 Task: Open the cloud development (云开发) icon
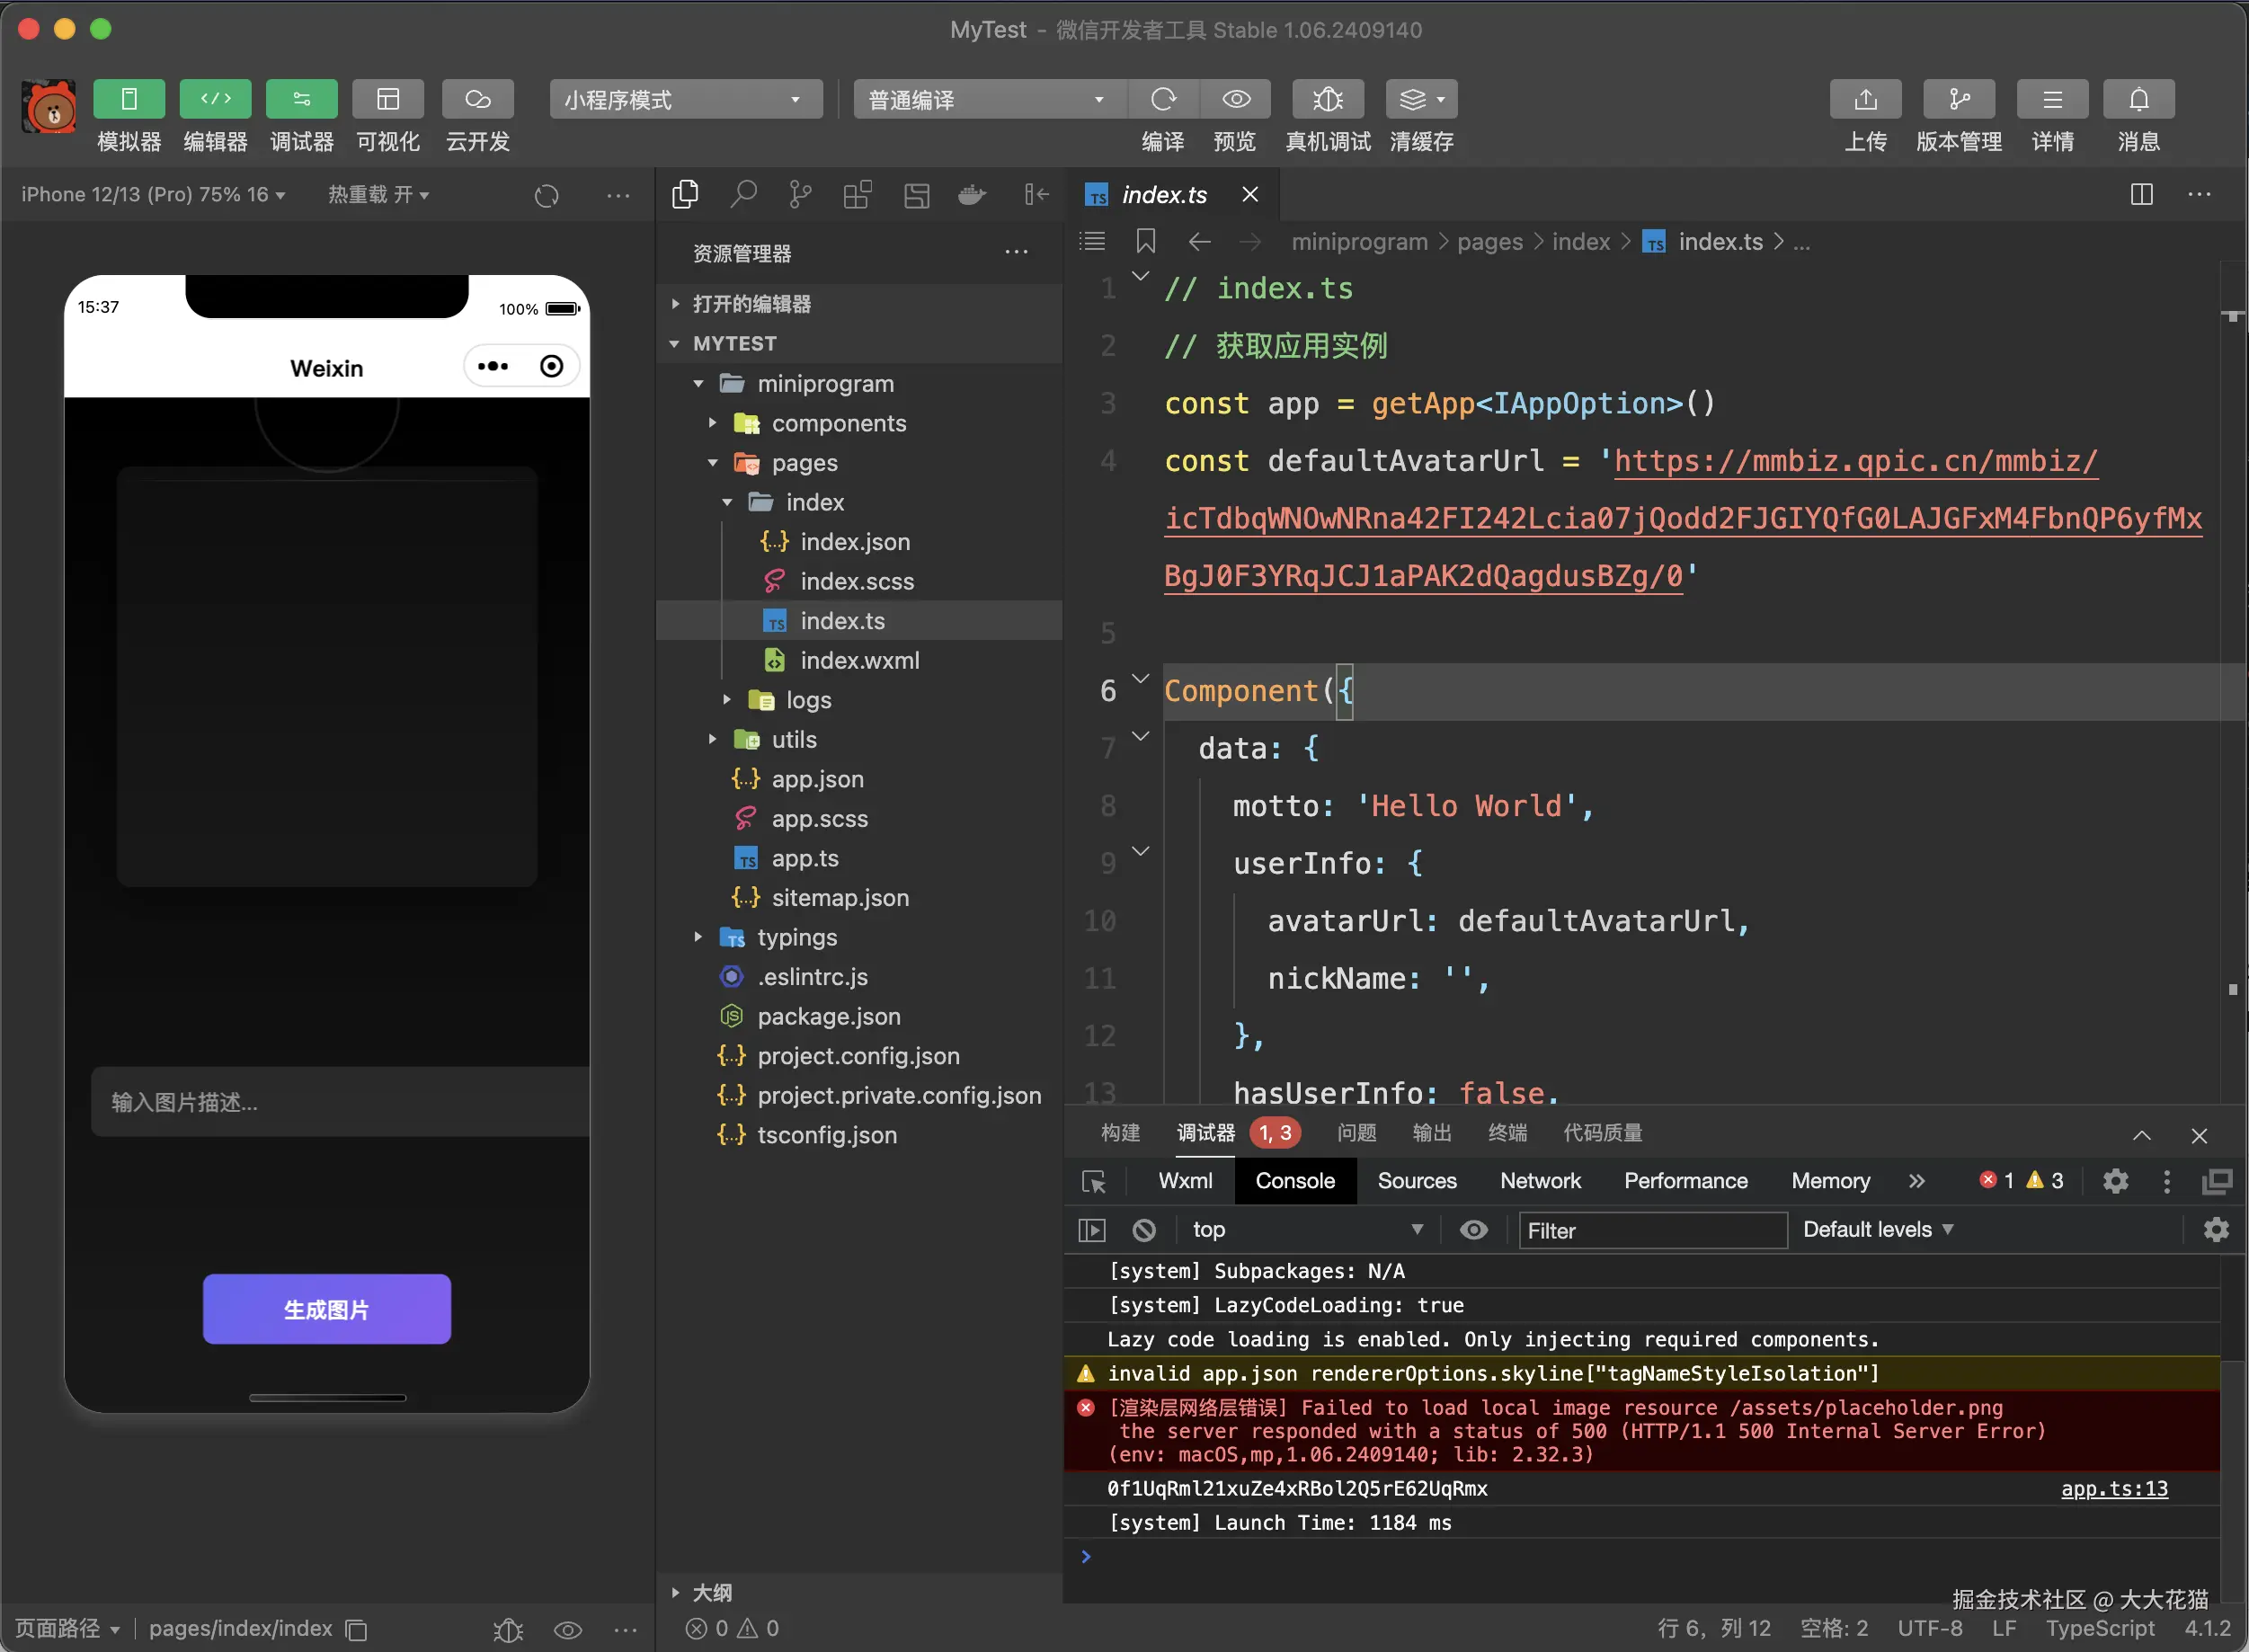click(478, 99)
